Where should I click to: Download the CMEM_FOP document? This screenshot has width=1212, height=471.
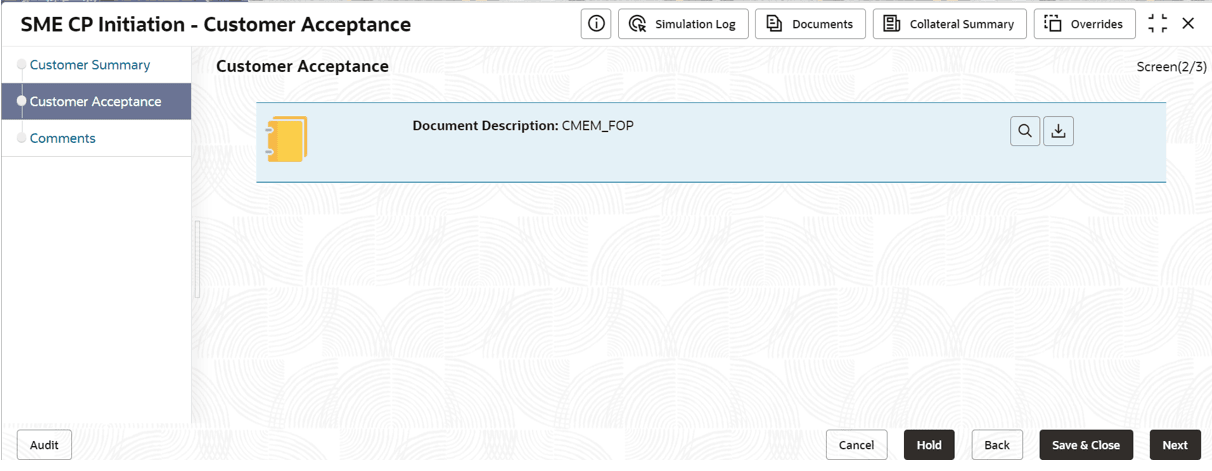[1058, 131]
